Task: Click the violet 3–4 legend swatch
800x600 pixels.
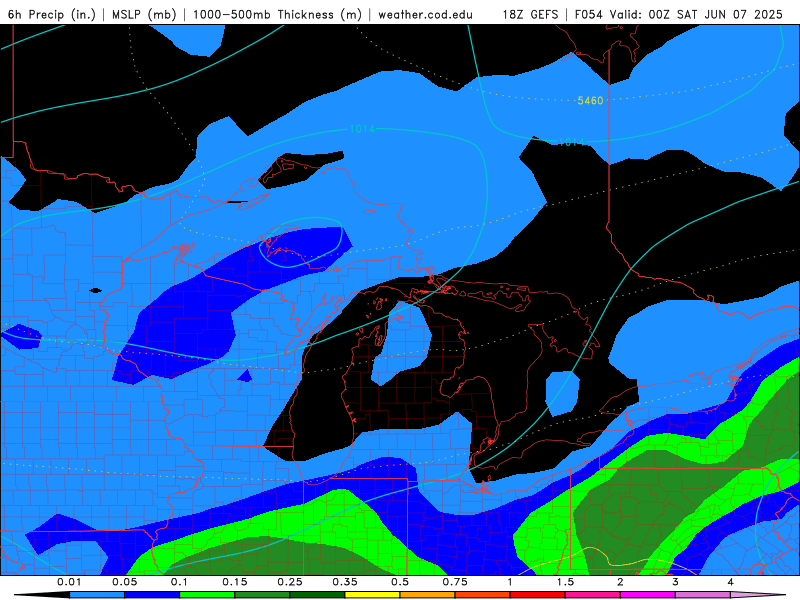Action: pos(703,595)
